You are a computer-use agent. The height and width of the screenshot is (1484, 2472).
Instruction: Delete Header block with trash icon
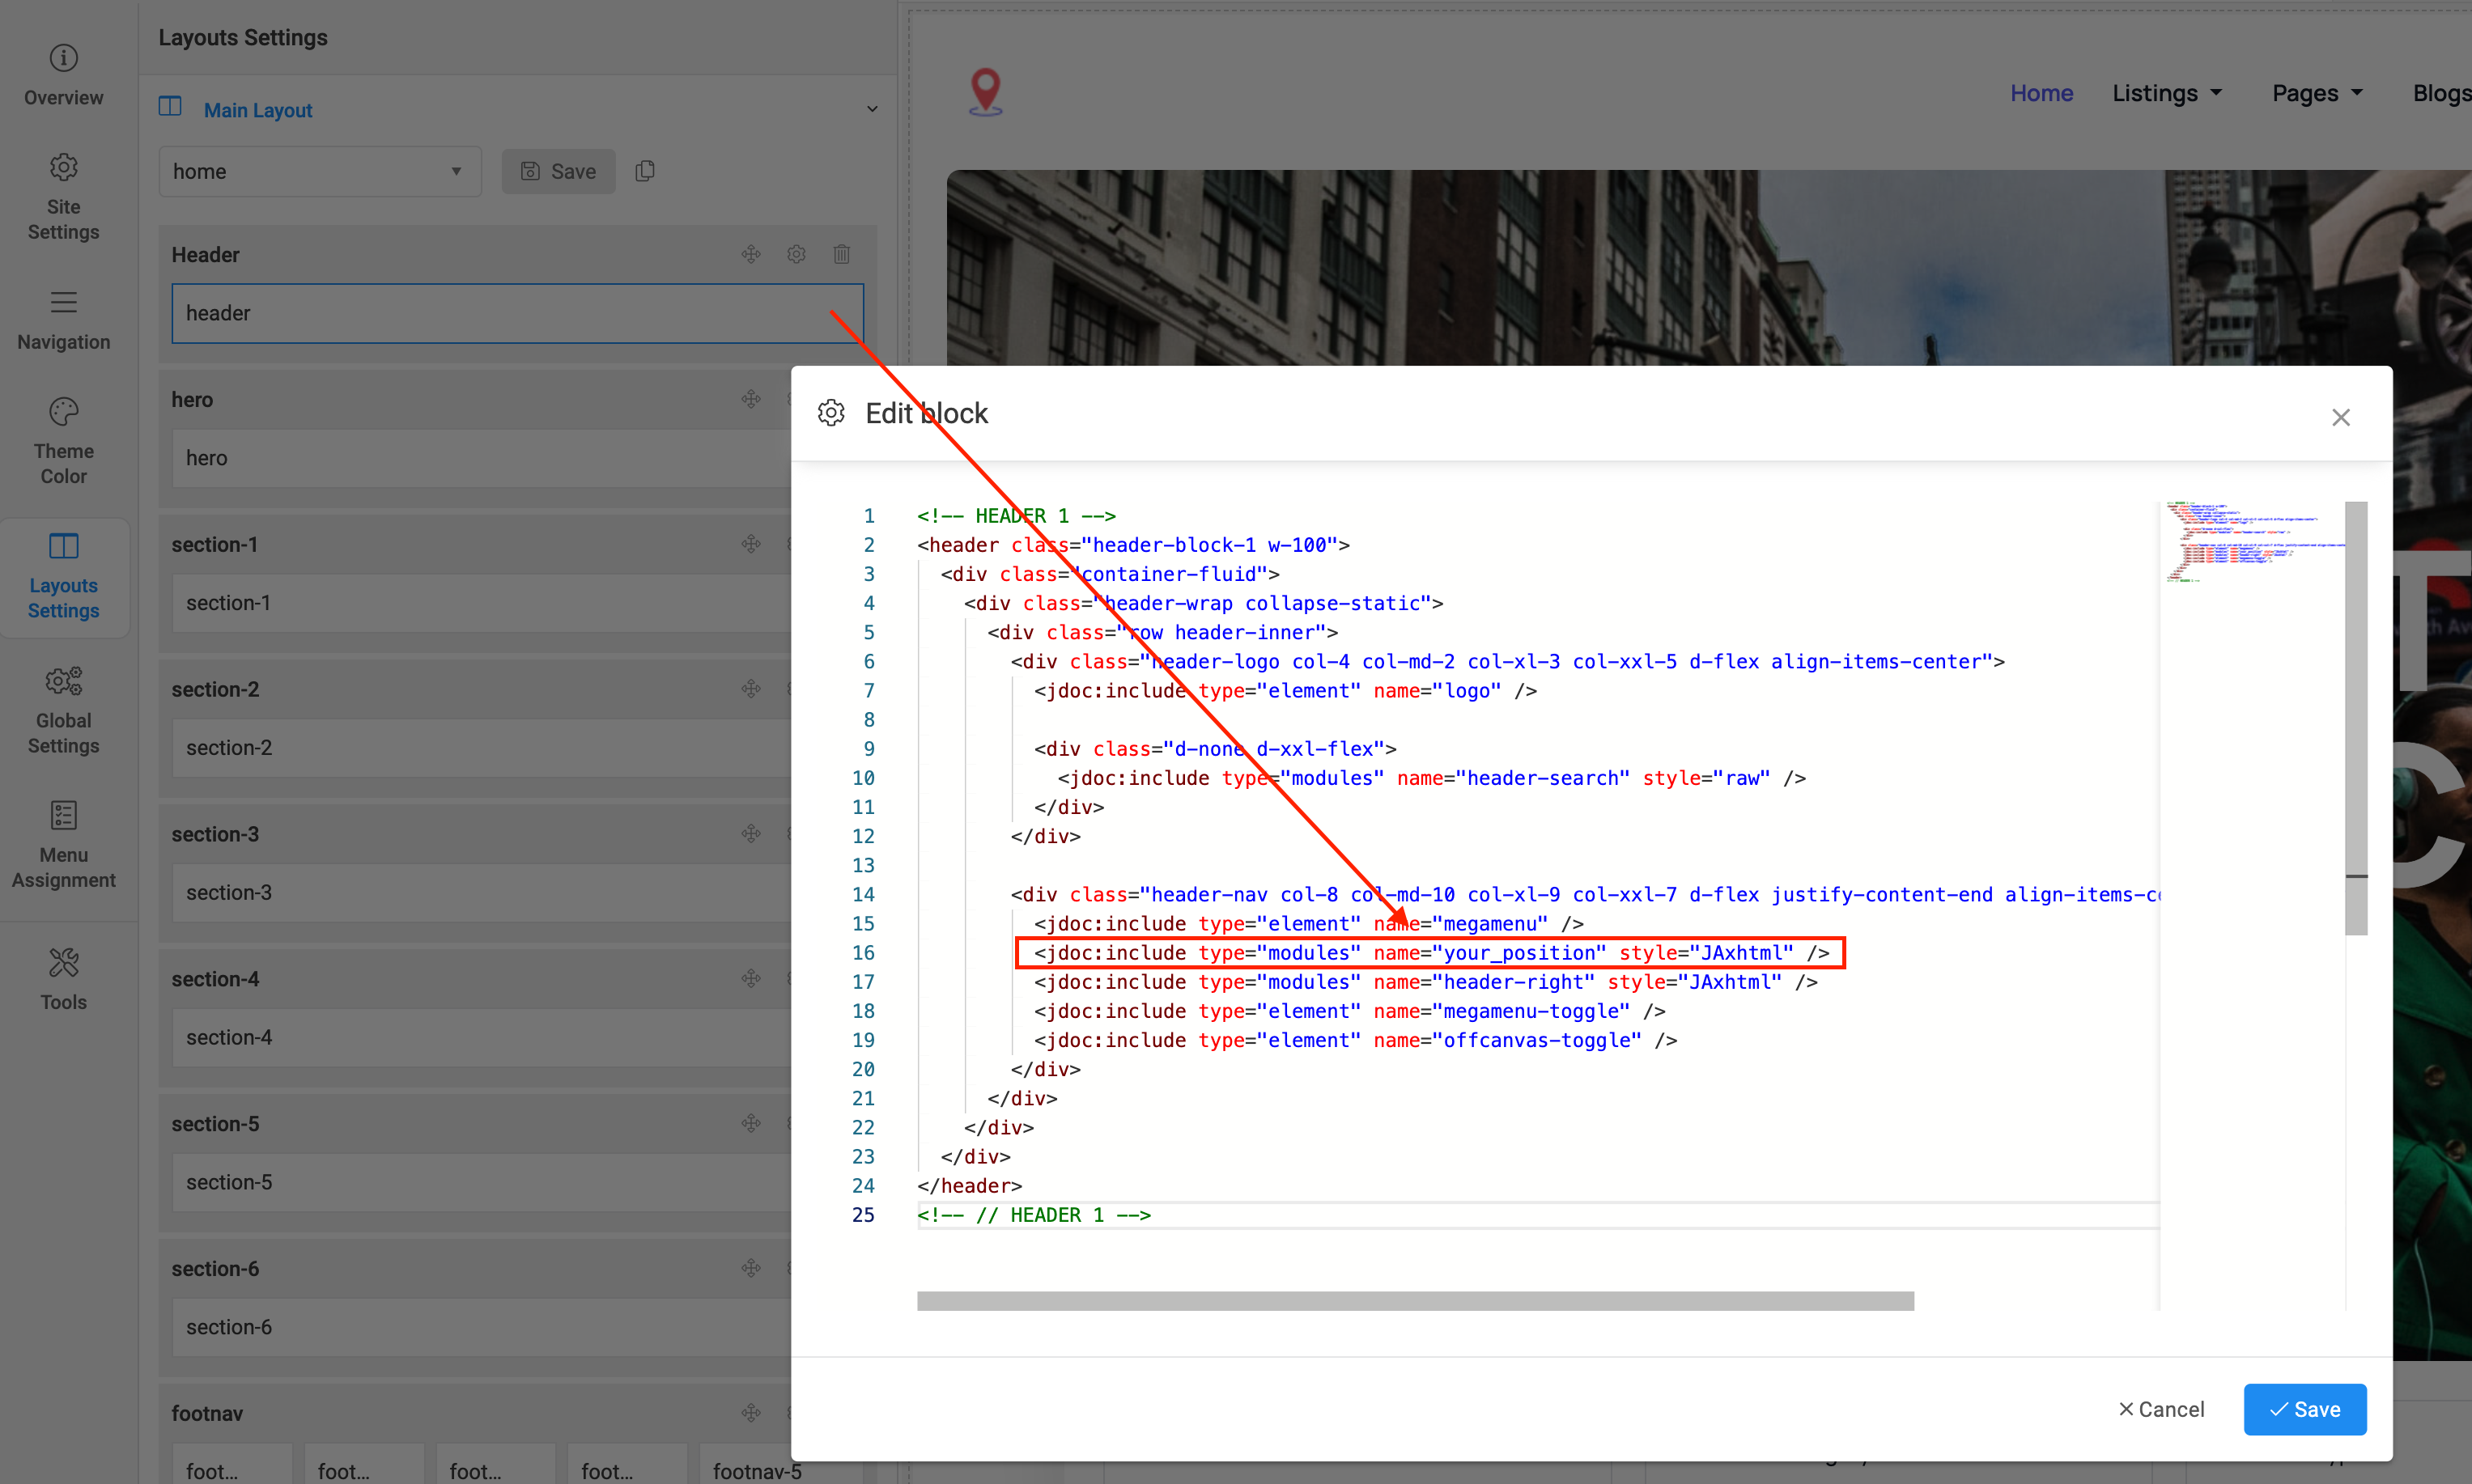(x=841, y=254)
